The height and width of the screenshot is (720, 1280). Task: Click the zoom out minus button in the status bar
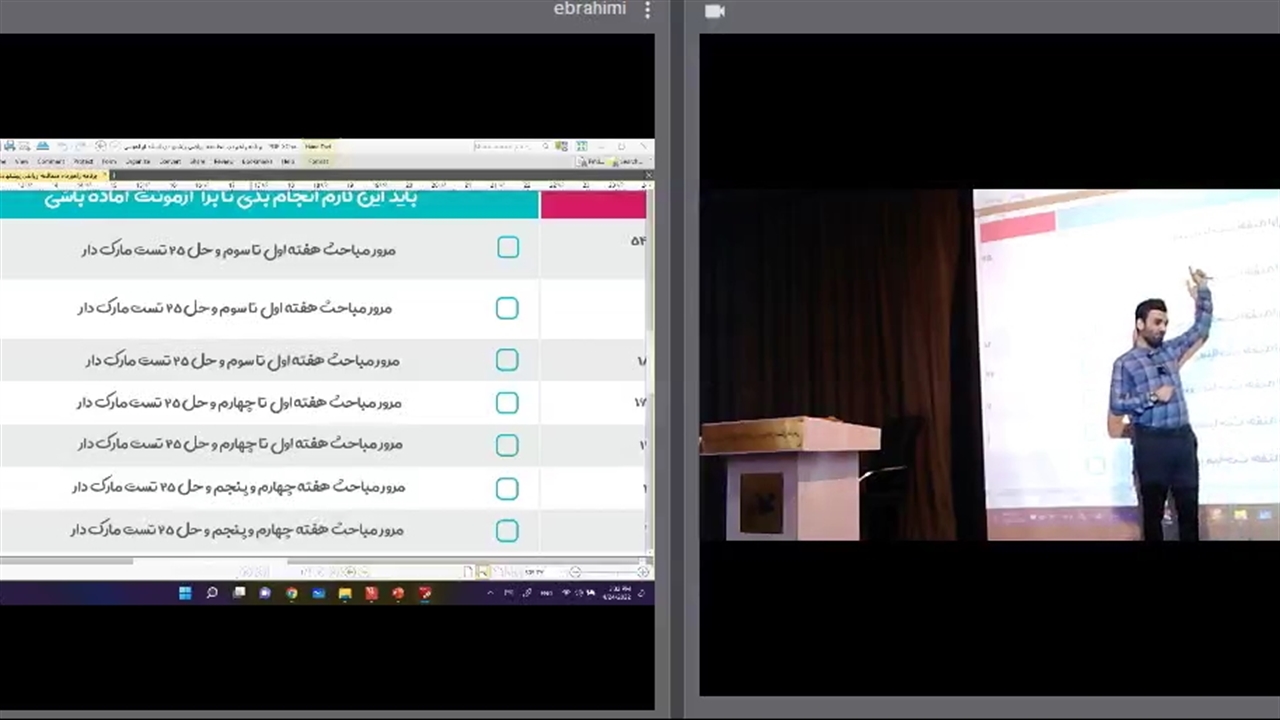click(575, 572)
